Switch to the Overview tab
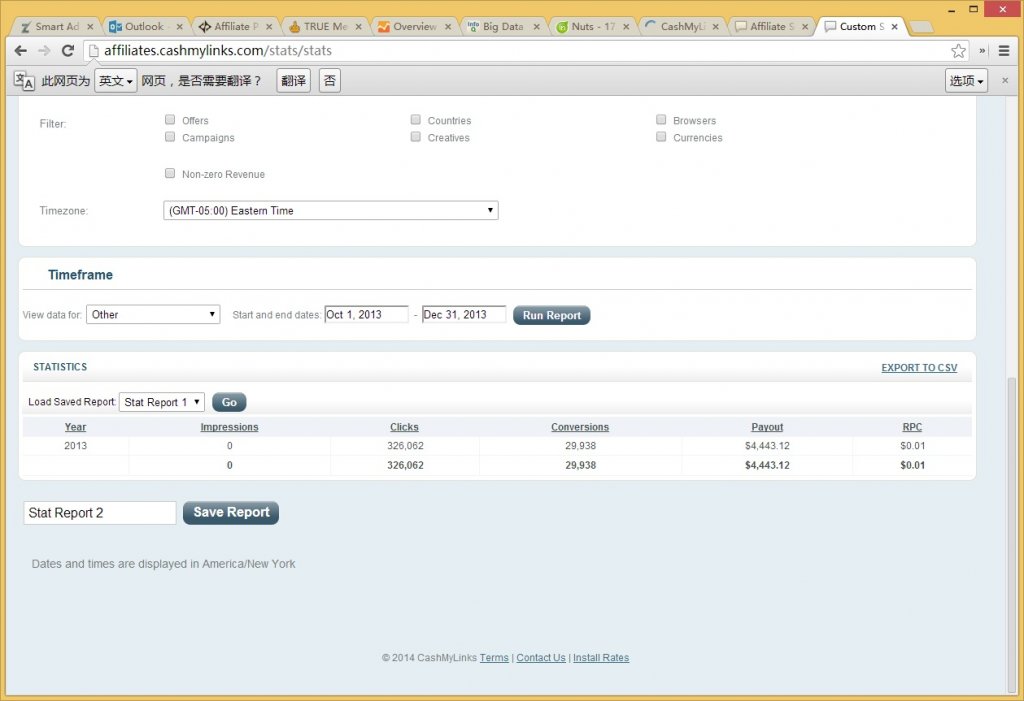The image size is (1024, 701). coord(414,27)
